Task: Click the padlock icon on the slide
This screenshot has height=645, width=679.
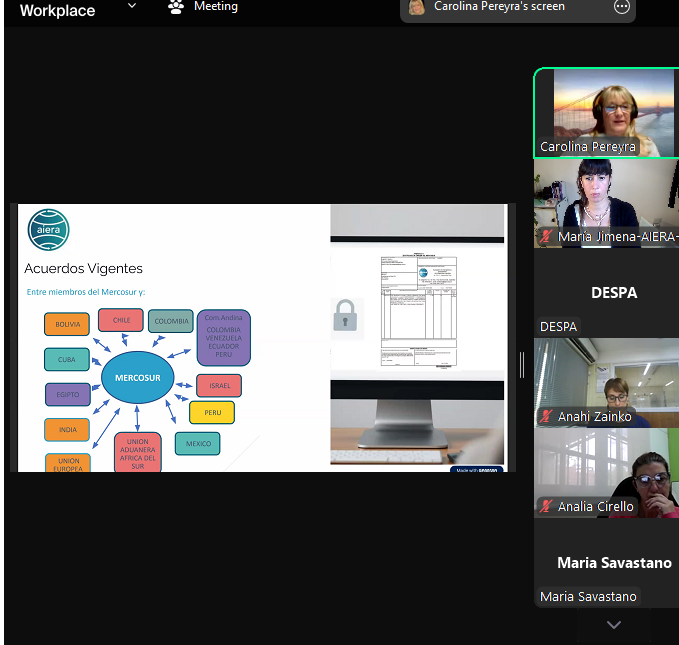Action: tap(346, 316)
